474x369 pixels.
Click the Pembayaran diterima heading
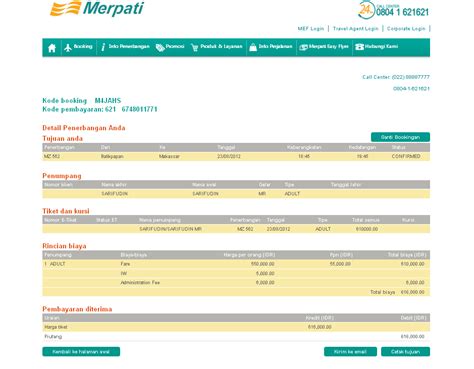click(x=77, y=309)
